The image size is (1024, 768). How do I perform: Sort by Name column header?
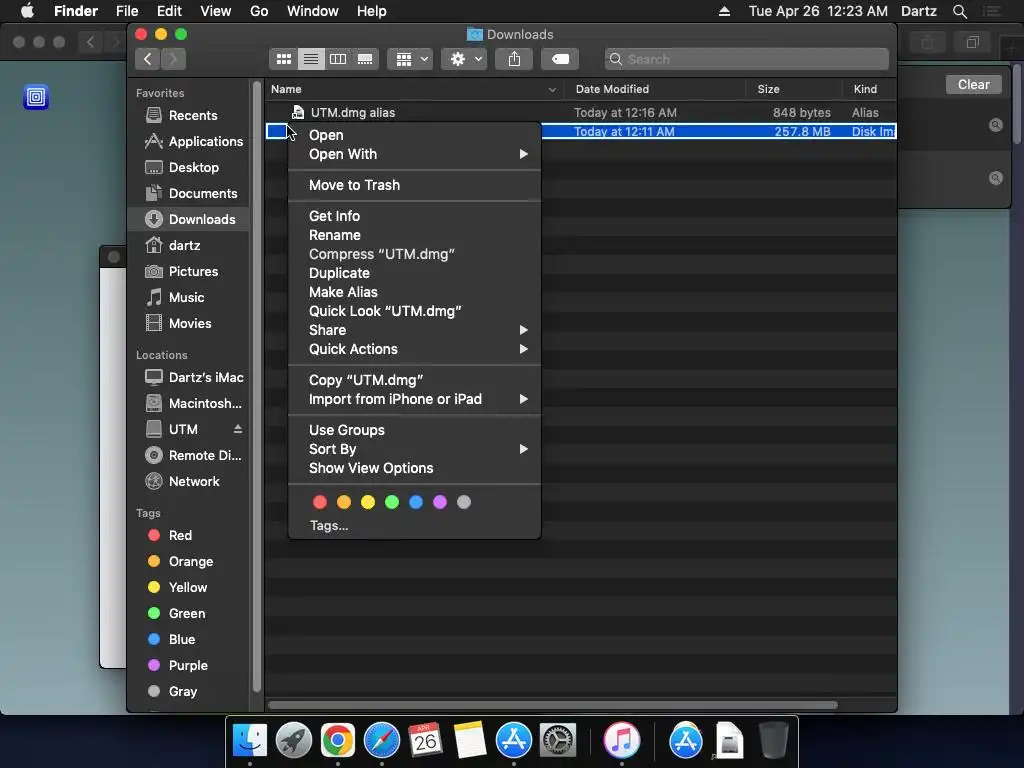click(415, 89)
